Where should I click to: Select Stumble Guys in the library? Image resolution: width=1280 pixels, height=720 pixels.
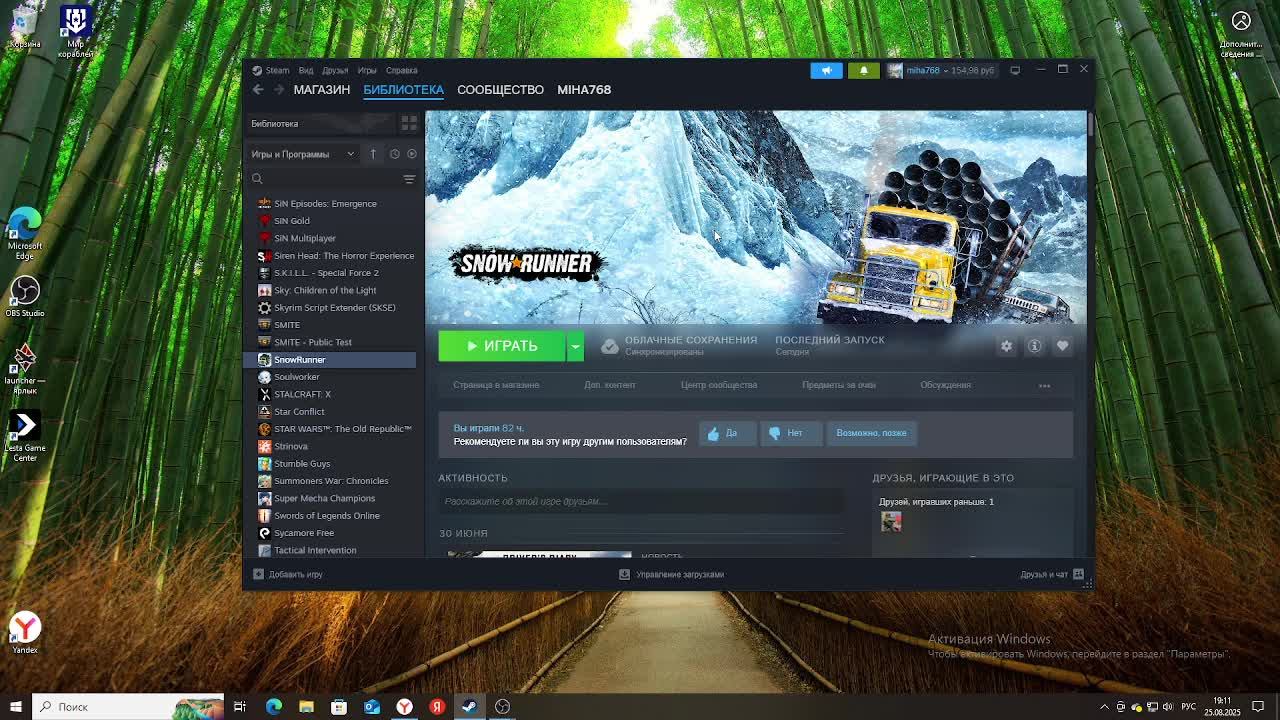pos(332,464)
